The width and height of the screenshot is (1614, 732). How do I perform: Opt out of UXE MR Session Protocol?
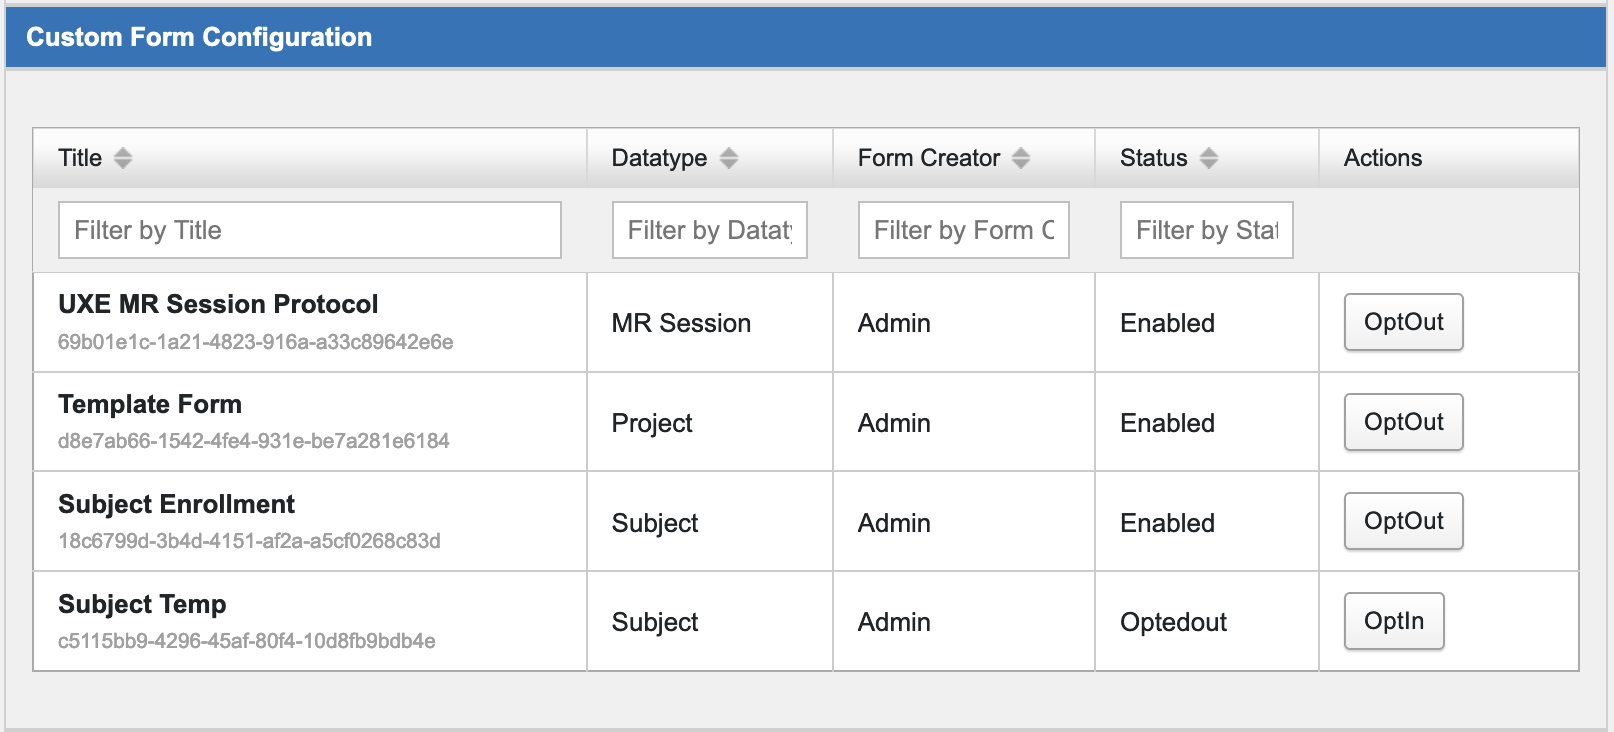tap(1403, 322)
